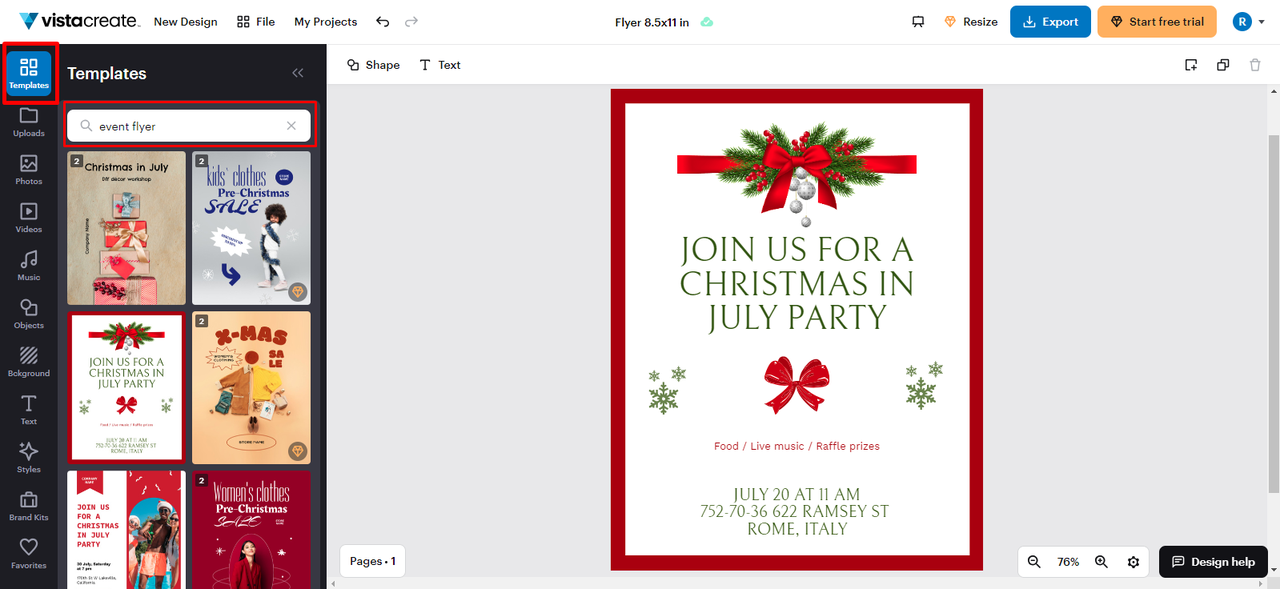This screenshot has width=1280, height=589.
Task: Open the 76% zoom level menu
Action: [x=1068, y=562]
